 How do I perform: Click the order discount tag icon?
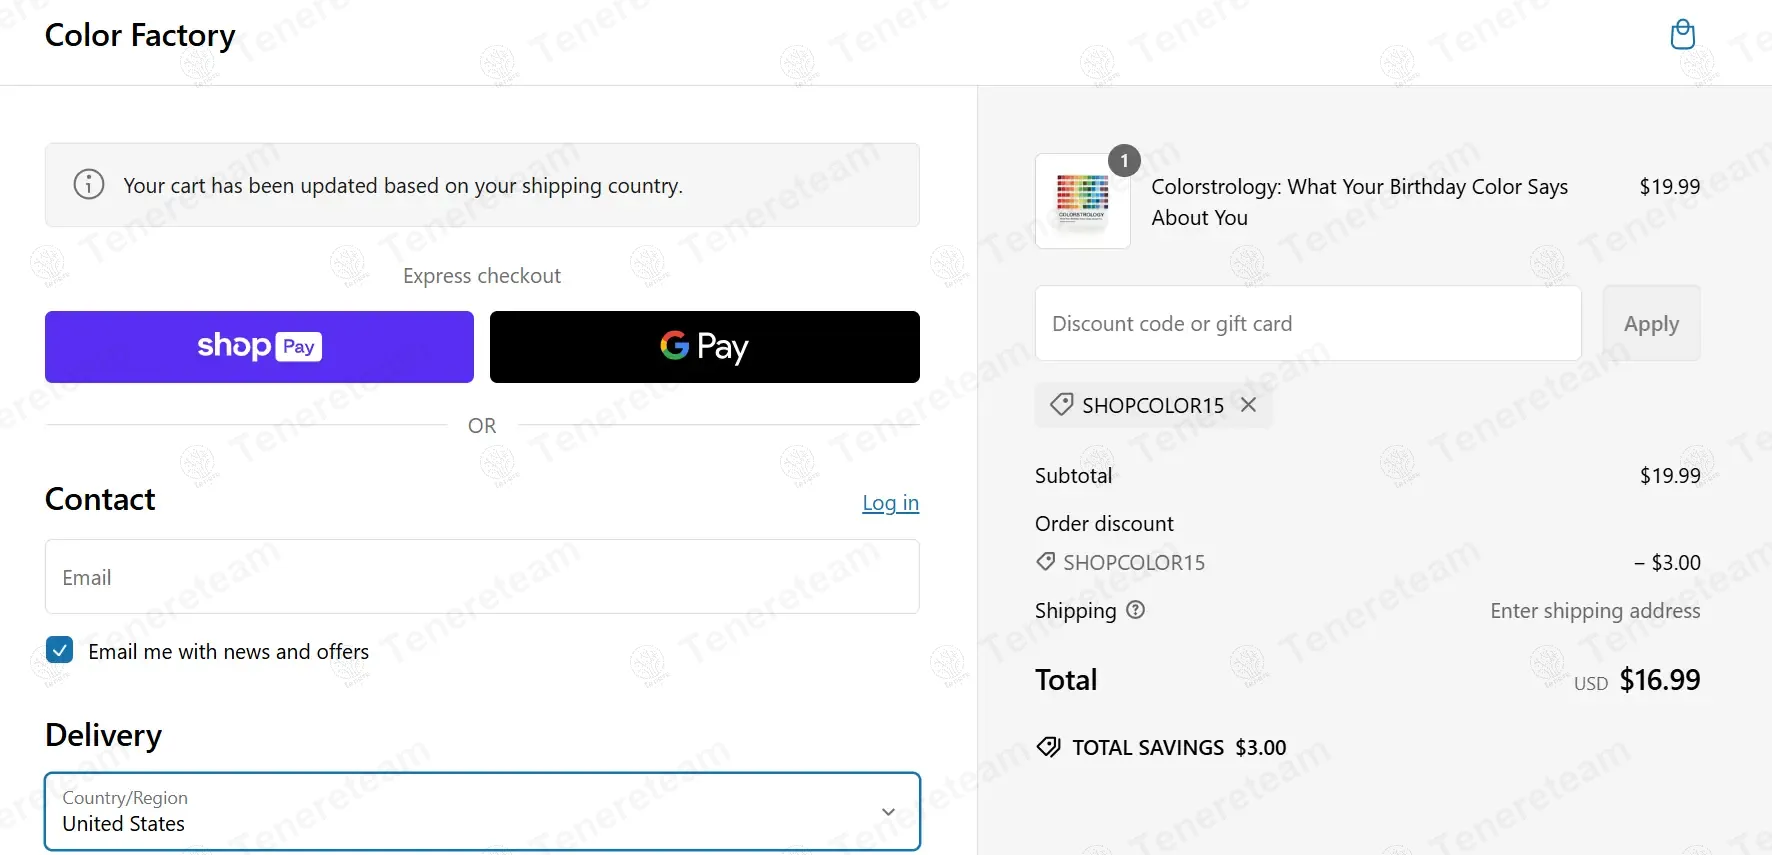click(x=1046, y=562)
